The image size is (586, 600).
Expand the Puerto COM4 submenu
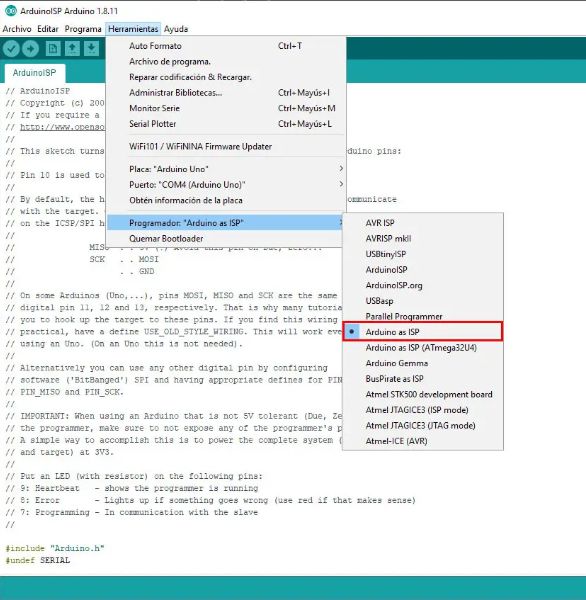(226, 184)
